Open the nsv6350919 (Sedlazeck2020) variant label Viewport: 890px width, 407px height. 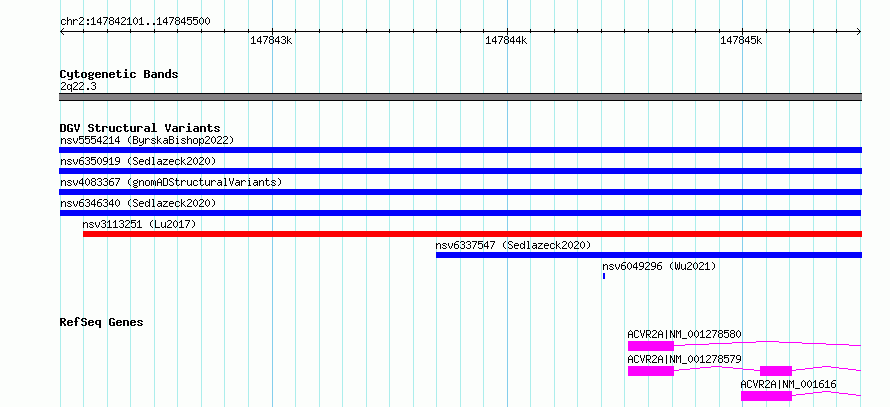point(138,161)
